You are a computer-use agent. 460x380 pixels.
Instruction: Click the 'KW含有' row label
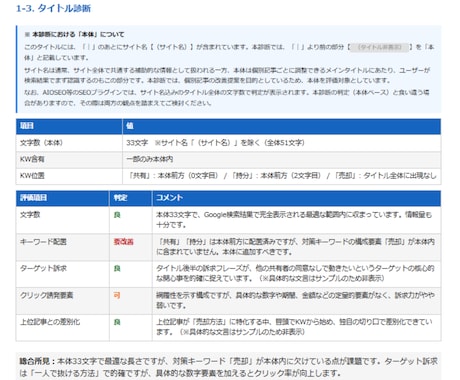[x=32, y=159]
